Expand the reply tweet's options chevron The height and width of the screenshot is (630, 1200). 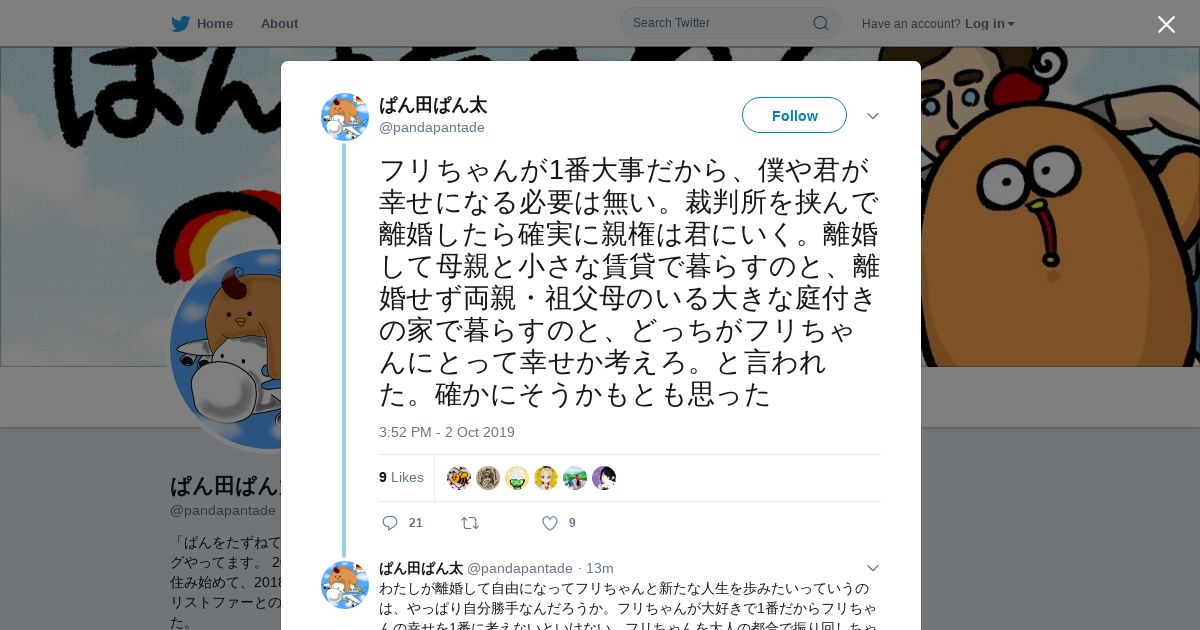click(873, 568)
